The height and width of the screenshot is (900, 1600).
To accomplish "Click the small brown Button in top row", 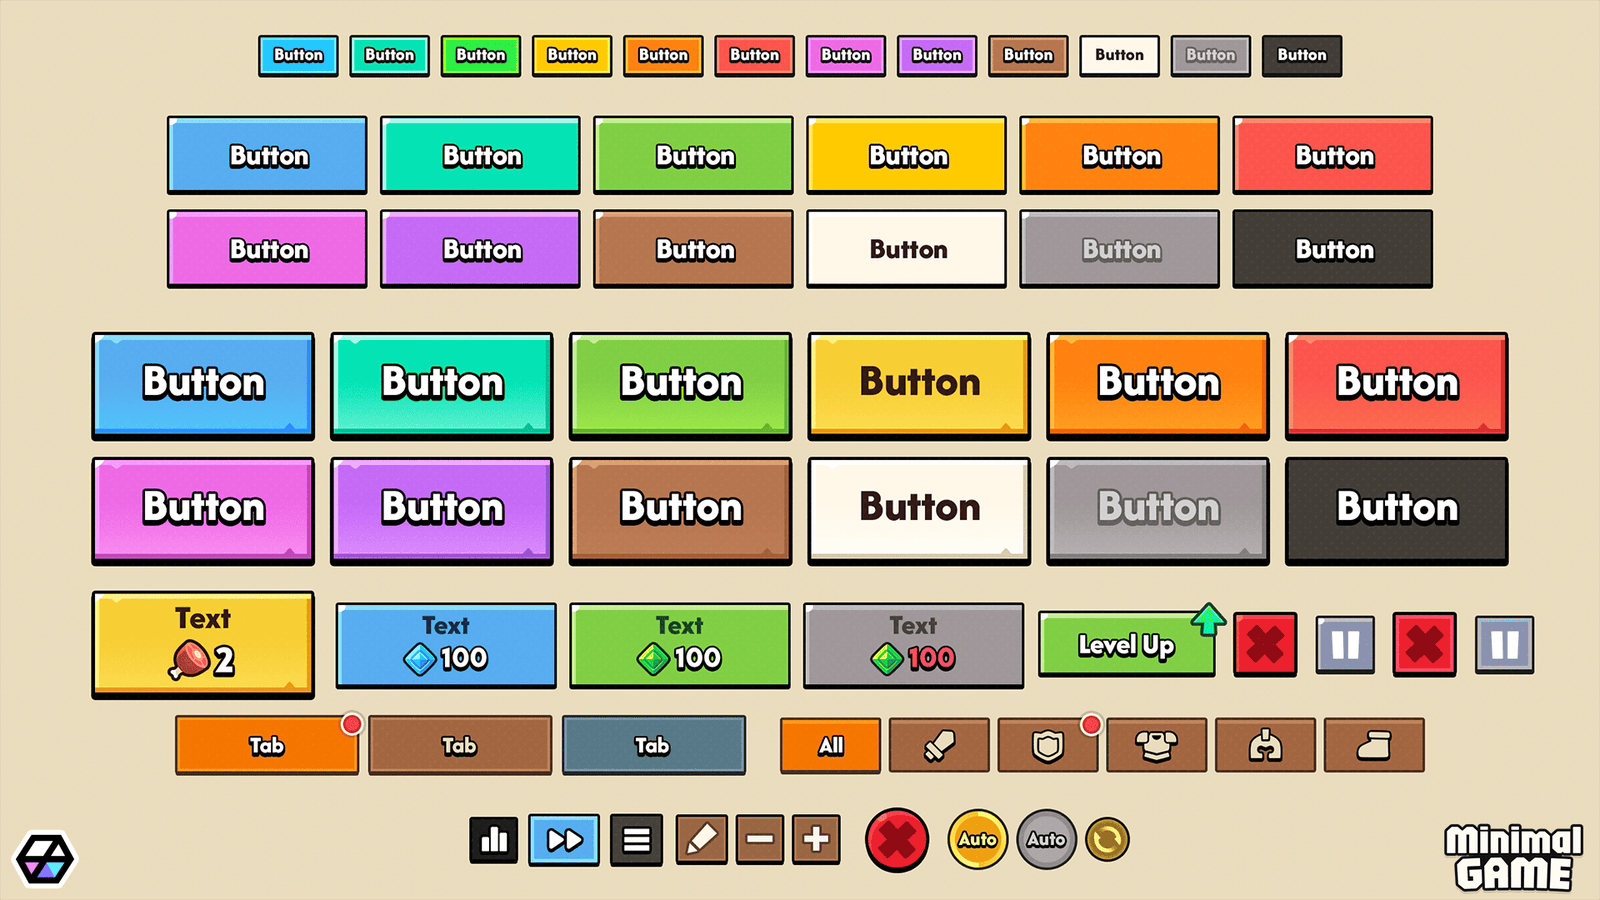I will pyautogui.click(x=1028, y=56).
